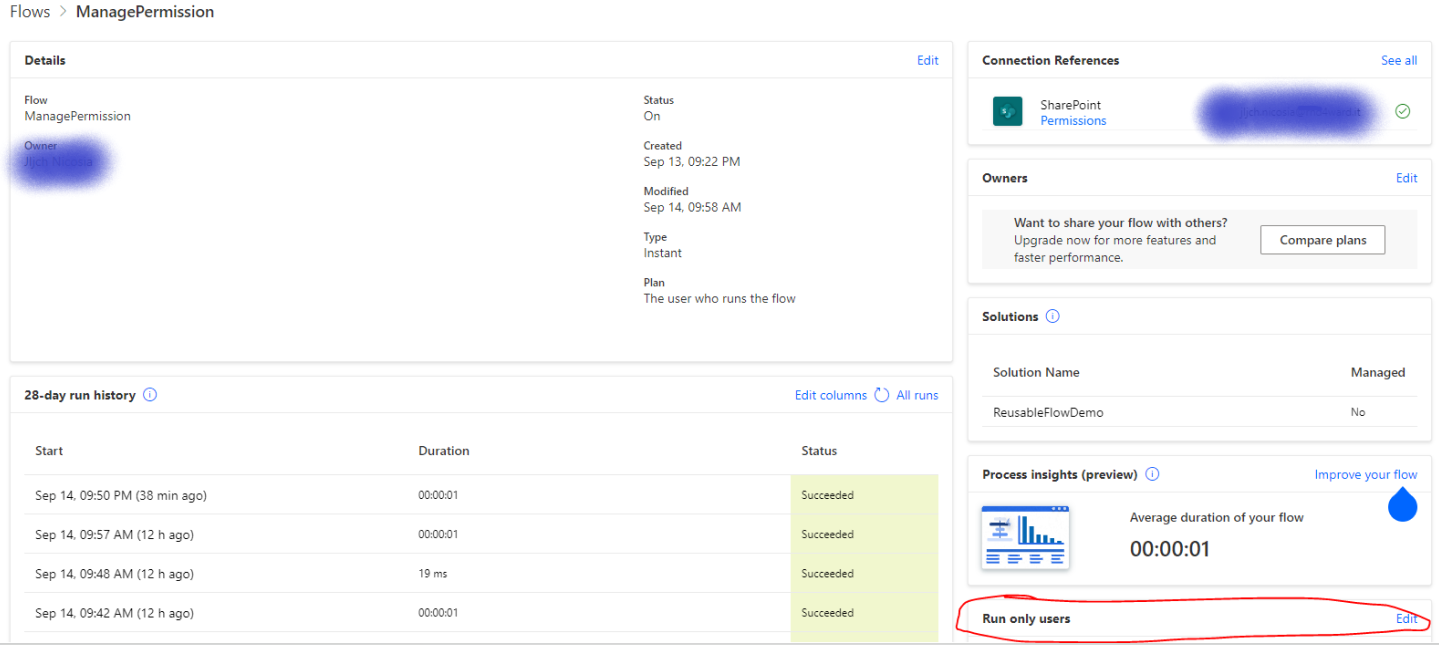Click the info icon beside Process insights
Screen dimensions: 1439x645
(1152, 474)
